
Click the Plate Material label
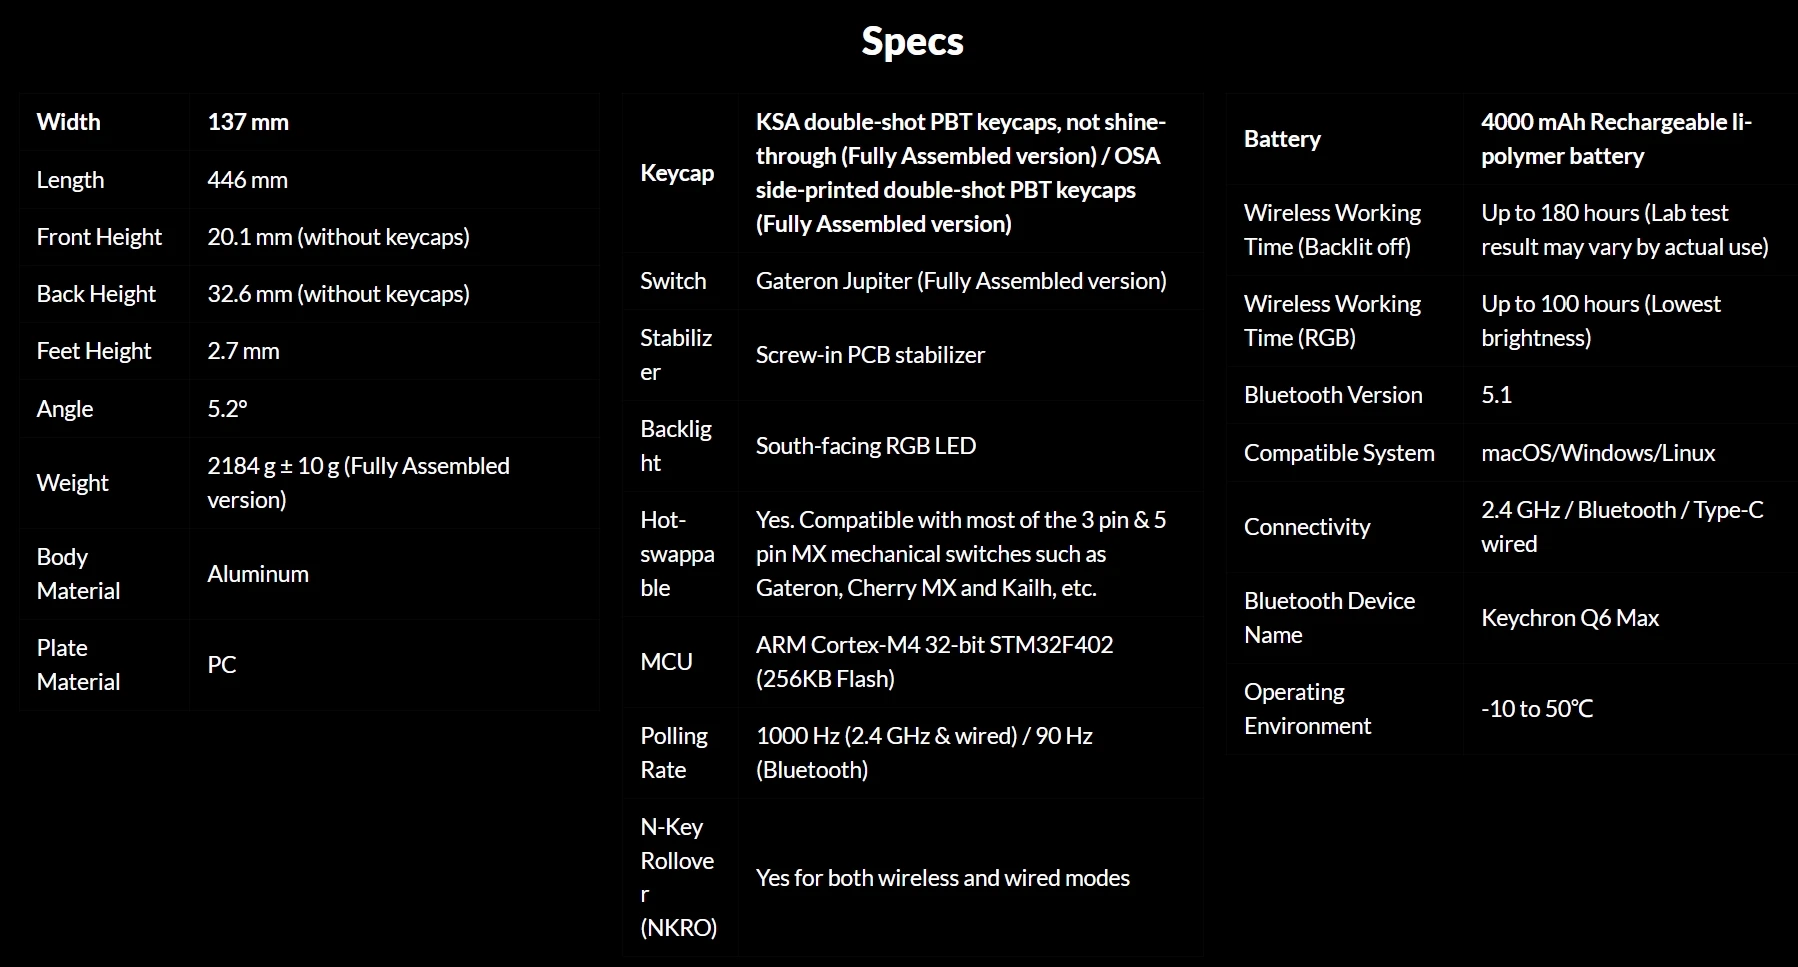pyautogui.click(x=78, y=665)
